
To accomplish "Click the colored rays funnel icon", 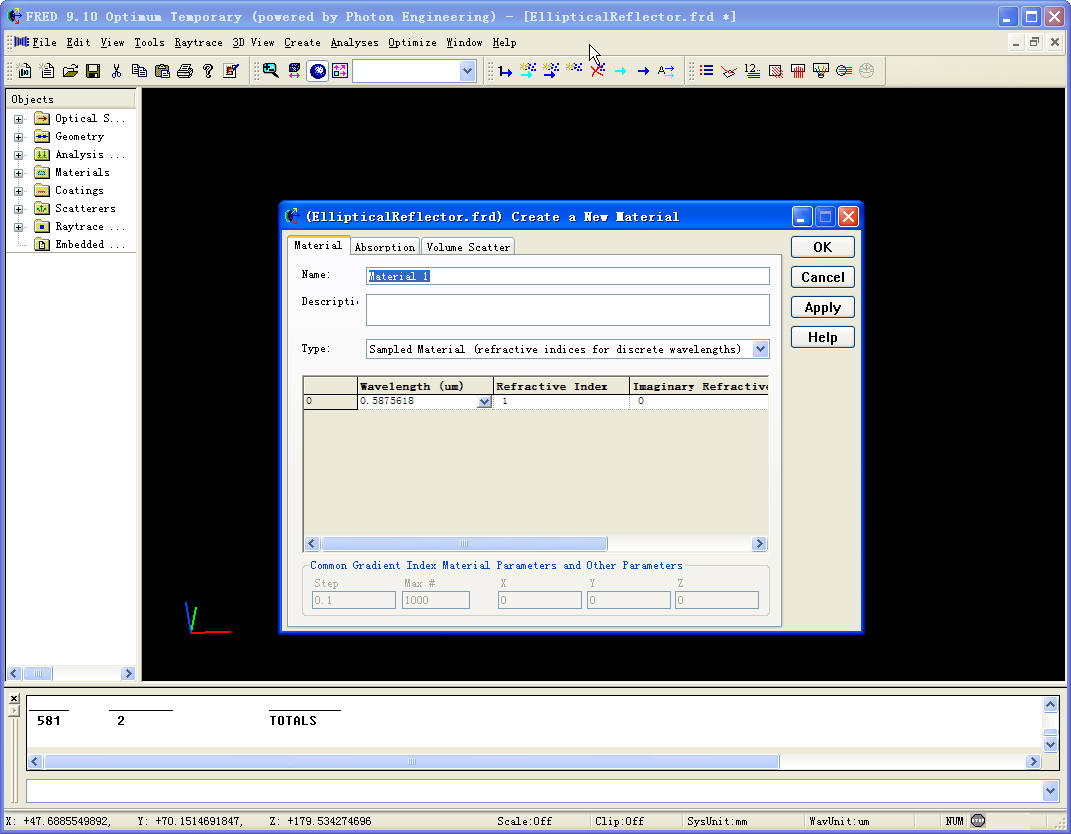I will (821, 70).
